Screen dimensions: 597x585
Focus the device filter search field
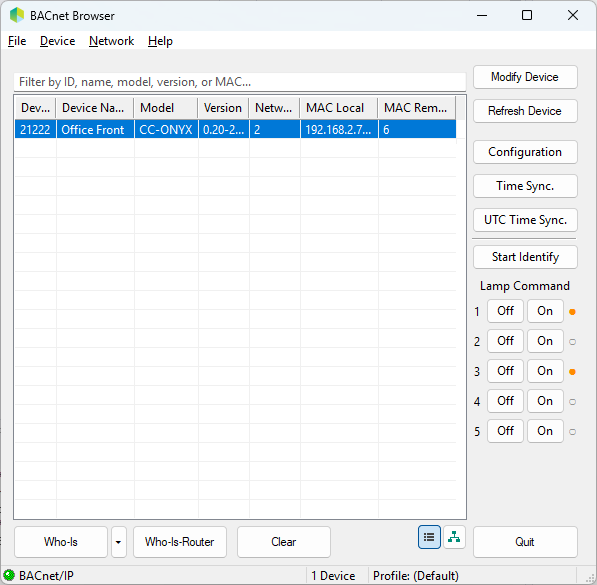[240, 82]
